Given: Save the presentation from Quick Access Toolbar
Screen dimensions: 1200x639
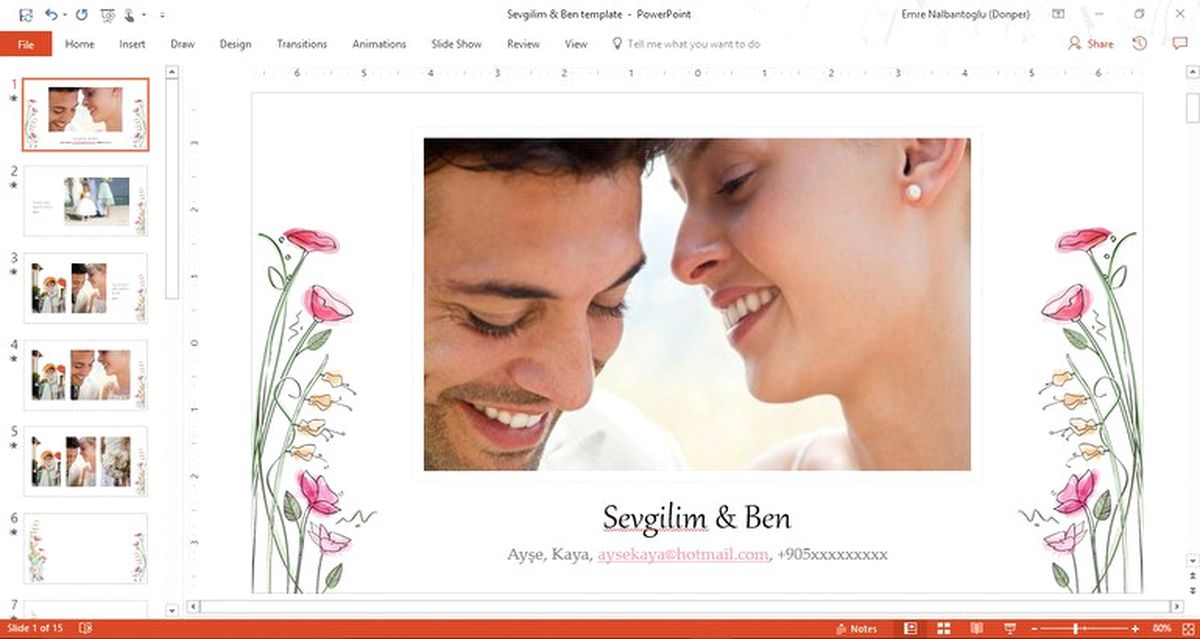Looking at the screenshot, I should coord(26,15).
